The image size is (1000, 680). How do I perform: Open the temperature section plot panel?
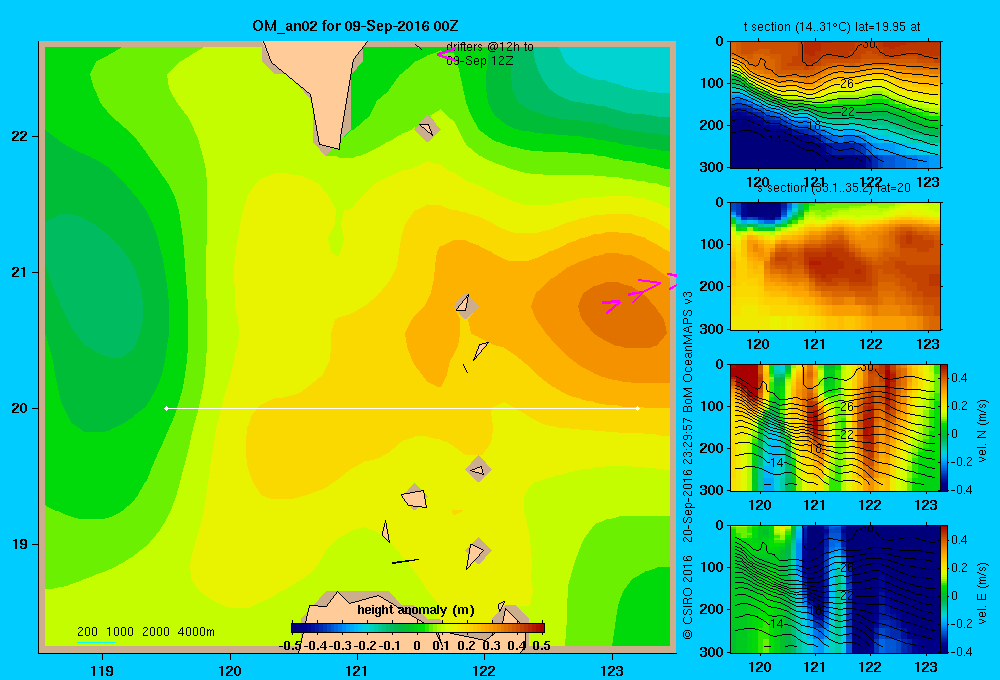point(835,104)
